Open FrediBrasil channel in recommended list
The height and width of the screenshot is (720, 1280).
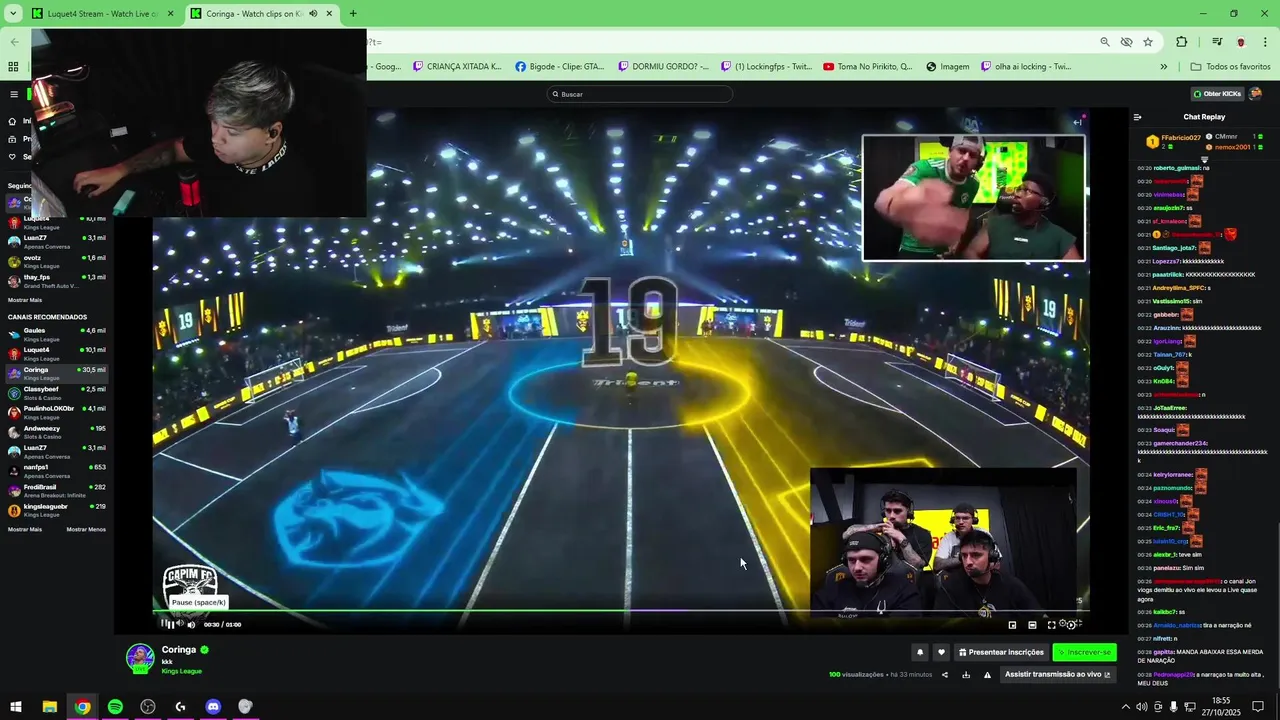coord(57,491)
